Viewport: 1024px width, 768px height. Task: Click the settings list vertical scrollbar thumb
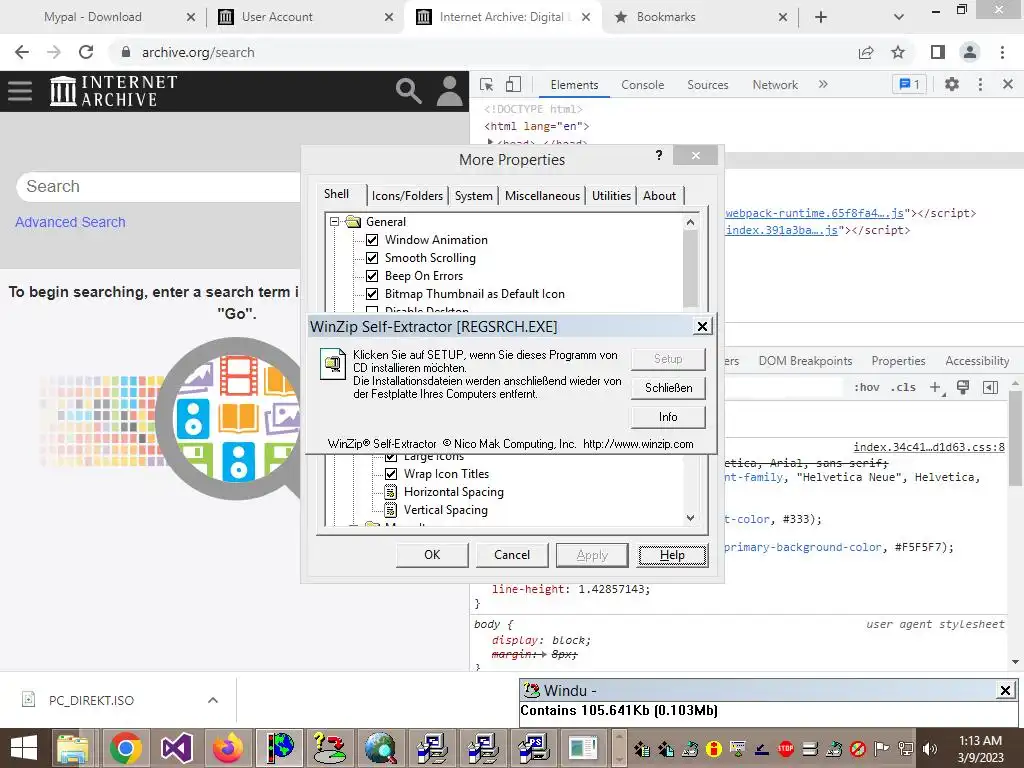click(x=690, y=268)
